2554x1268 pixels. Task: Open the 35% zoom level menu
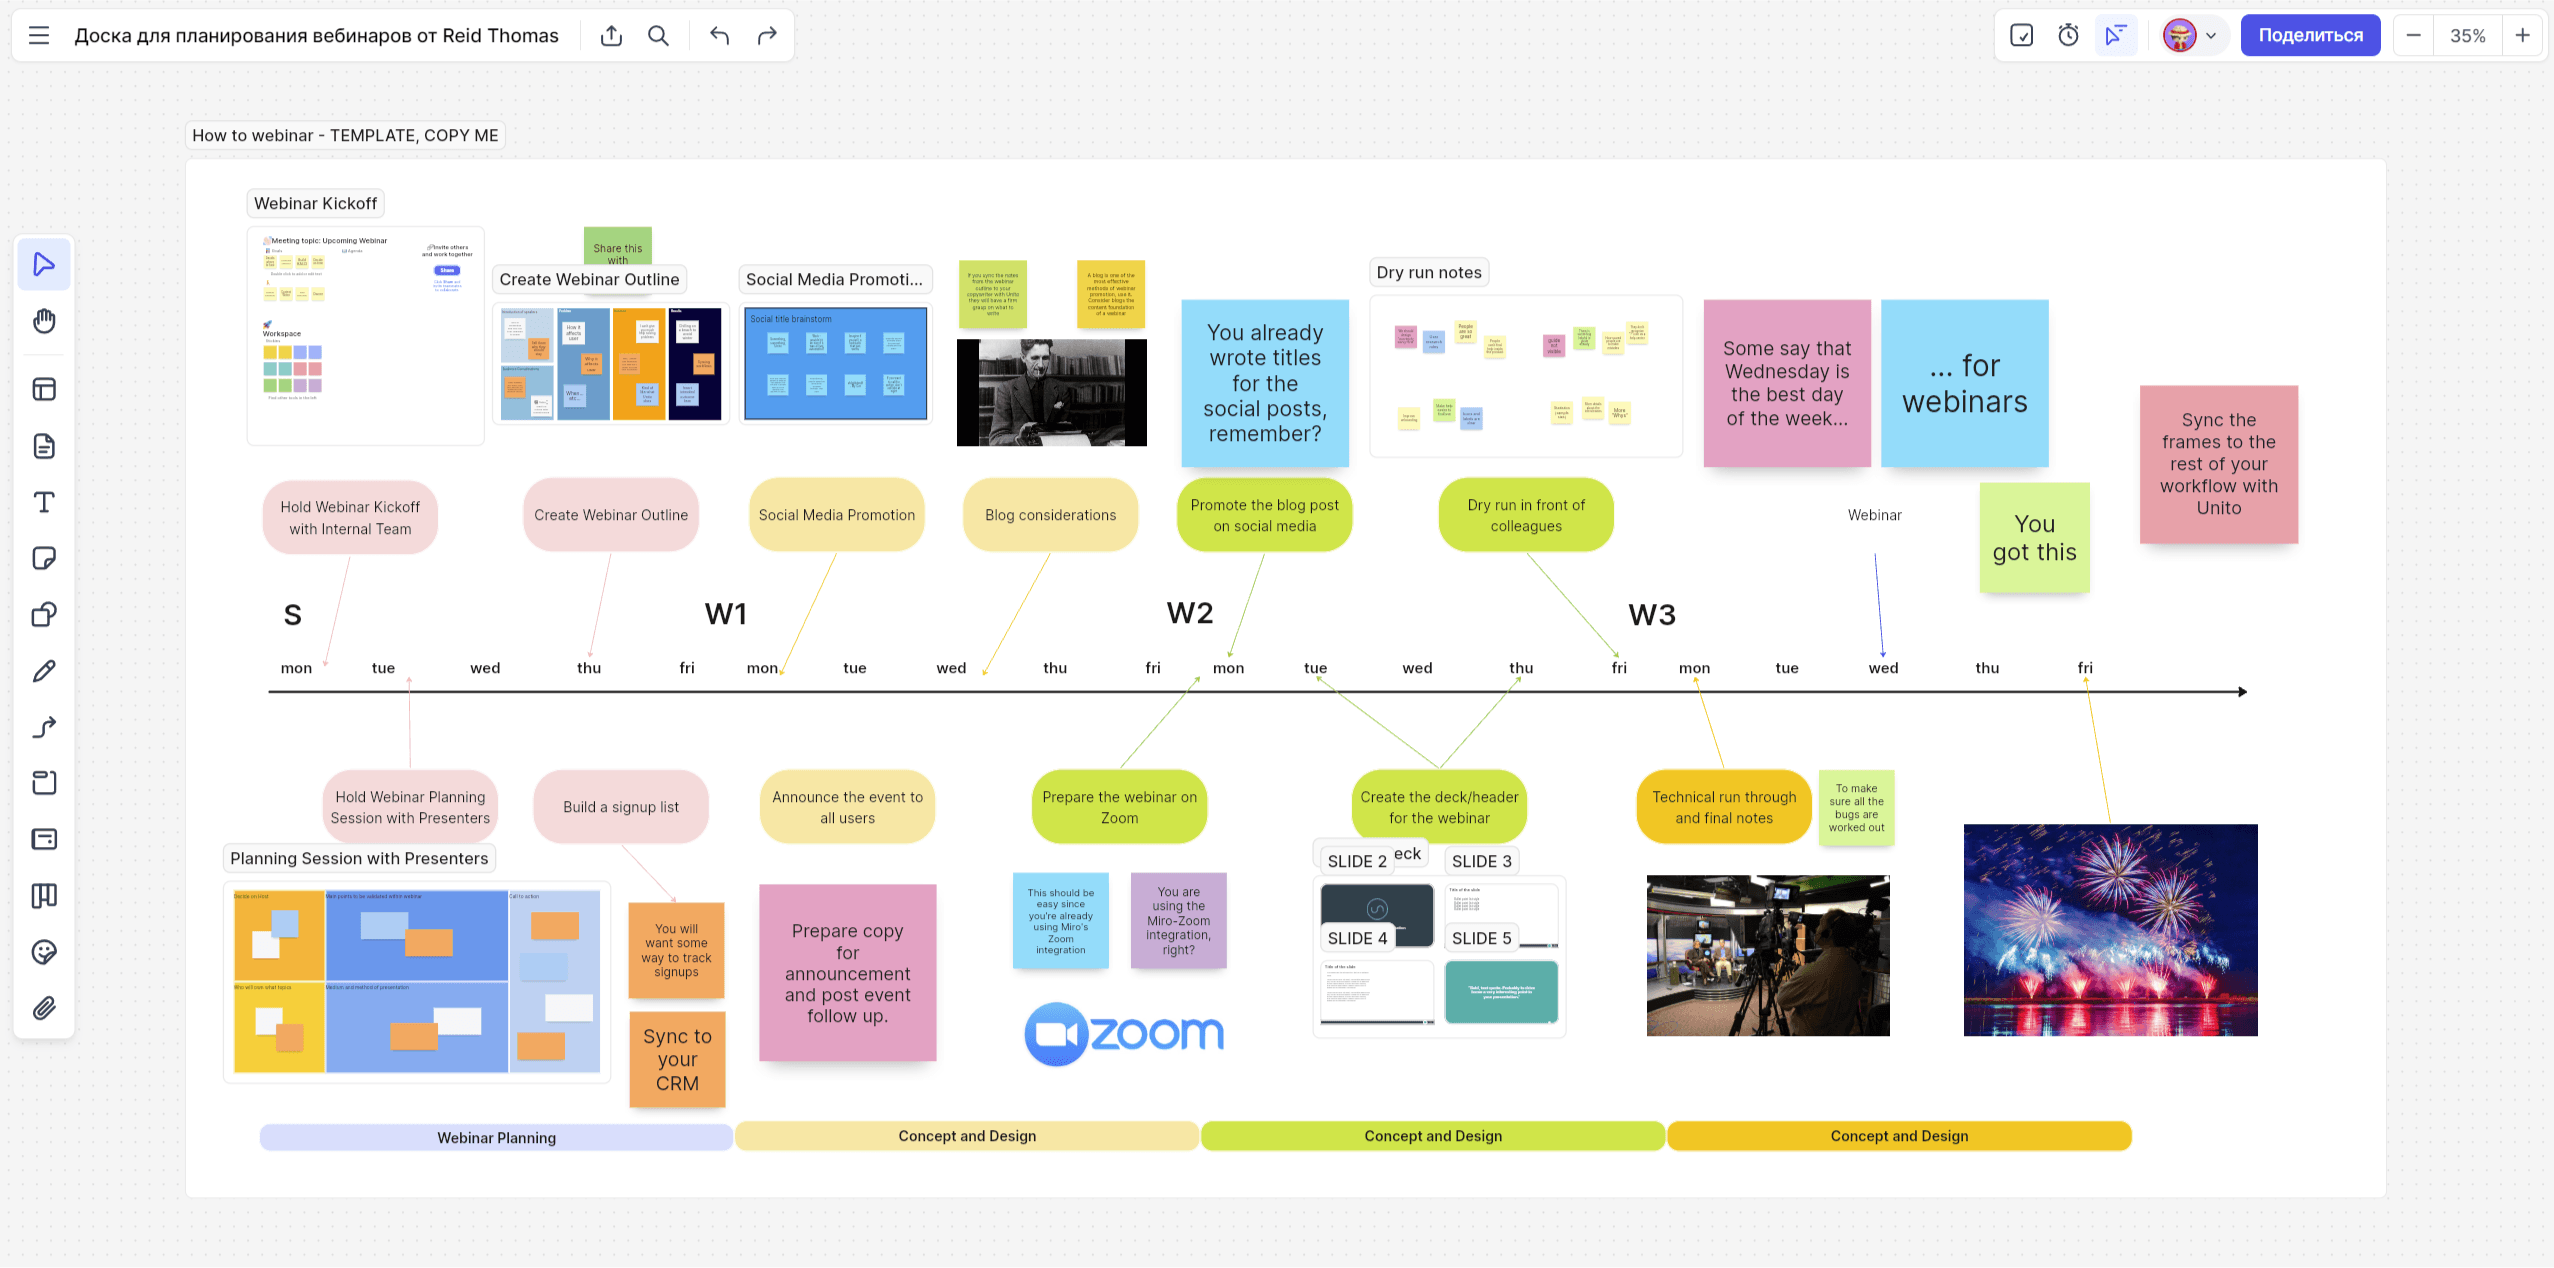pyautogui.click(x=2467, y=36)
